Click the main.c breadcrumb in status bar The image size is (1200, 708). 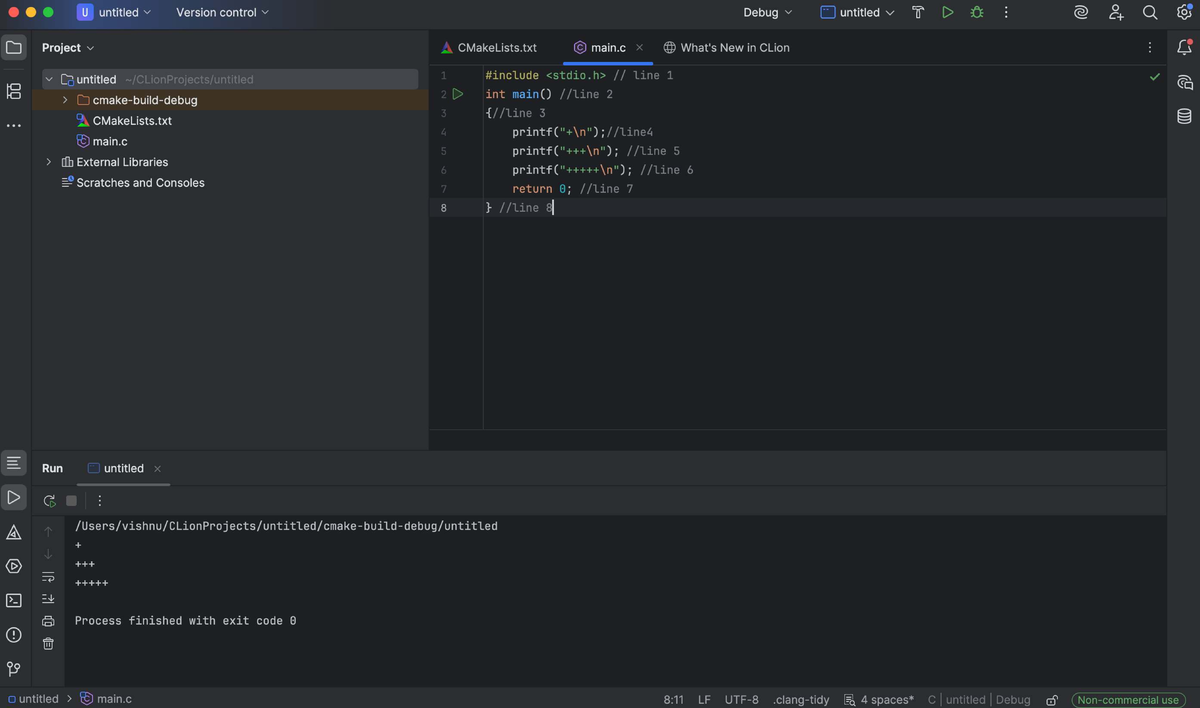106,699
